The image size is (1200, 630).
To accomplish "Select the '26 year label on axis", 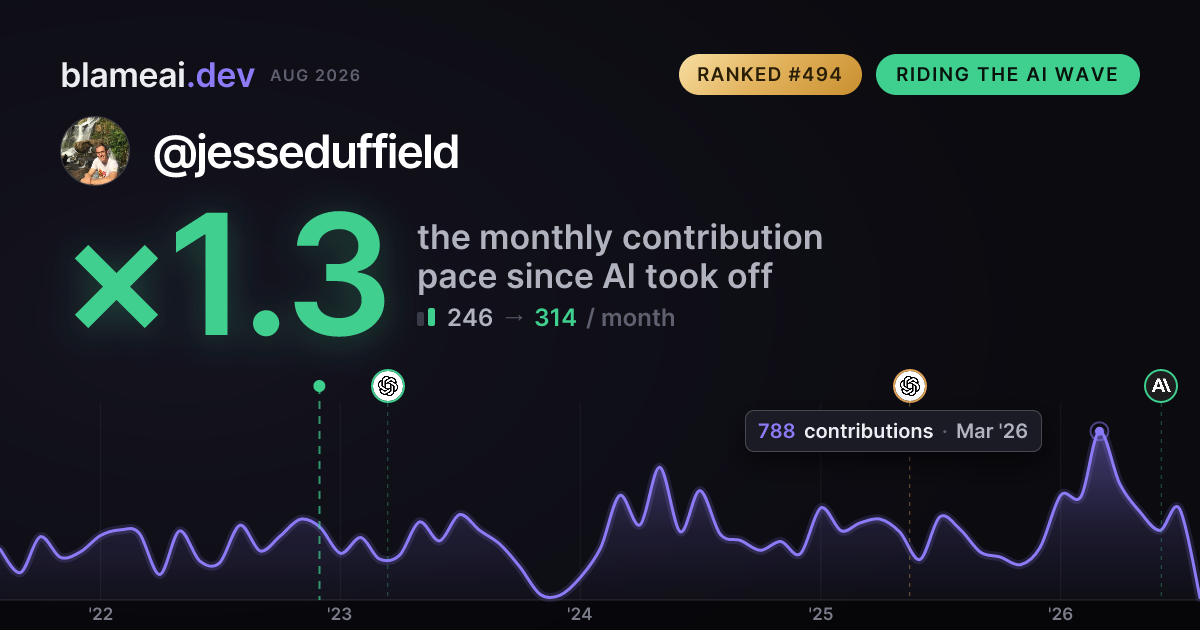I will [x=1060, y=613].
